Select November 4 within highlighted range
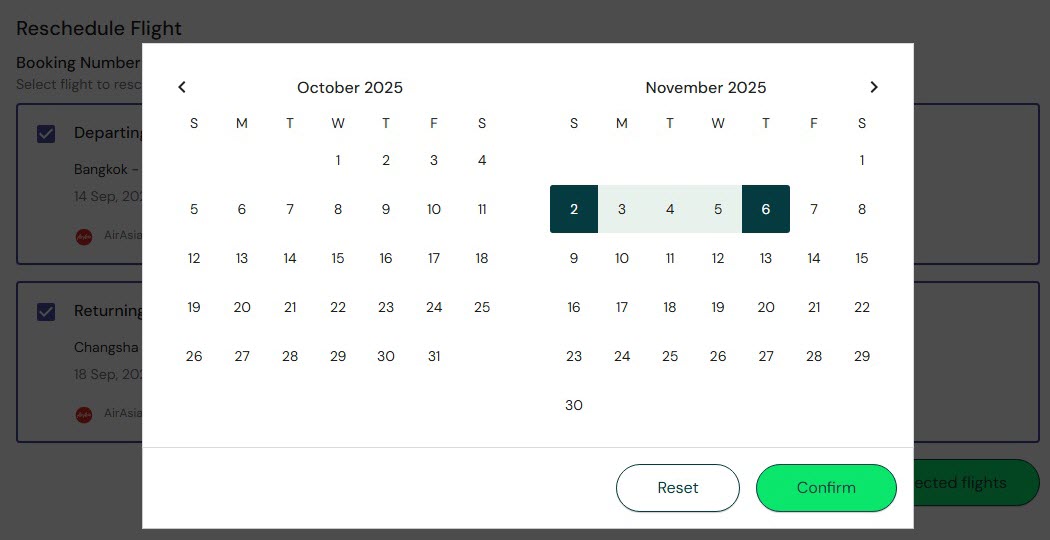Image resolution: width=1050 pixels, height=540 pixels. [x=670, y=209]
